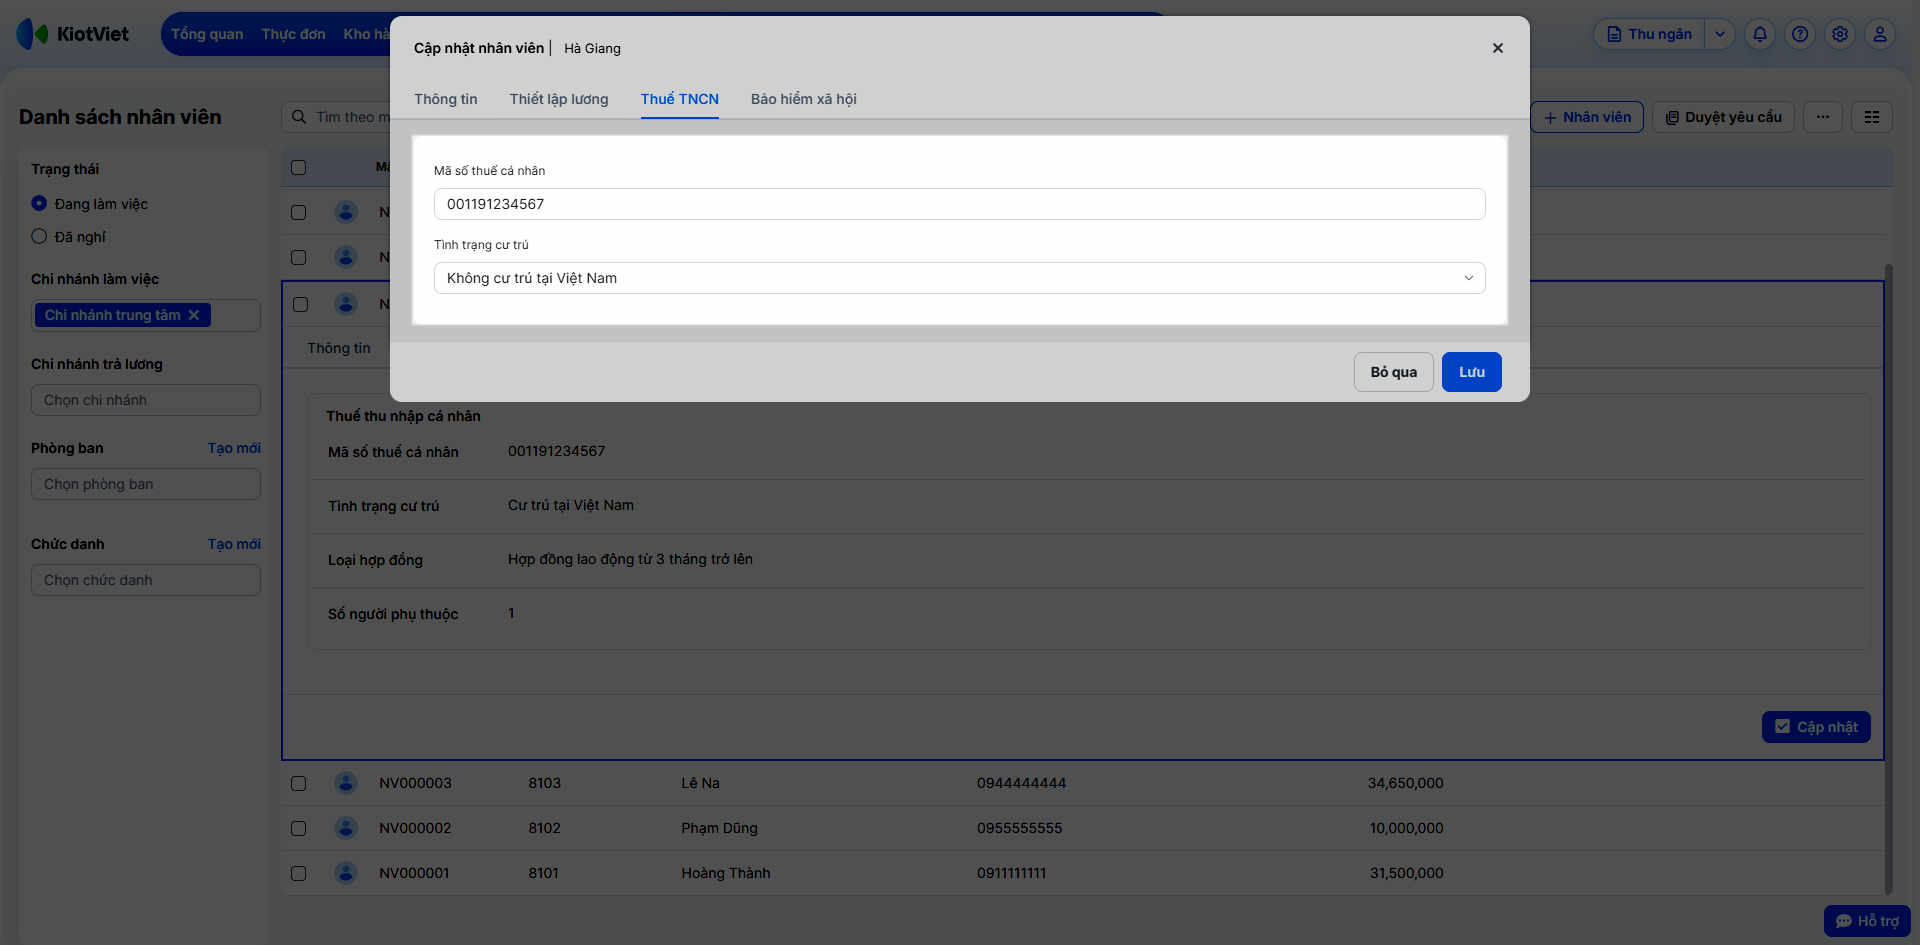
Task: Switch to the Bảo hiểm xã hội tab
Action: coord(804,99)
